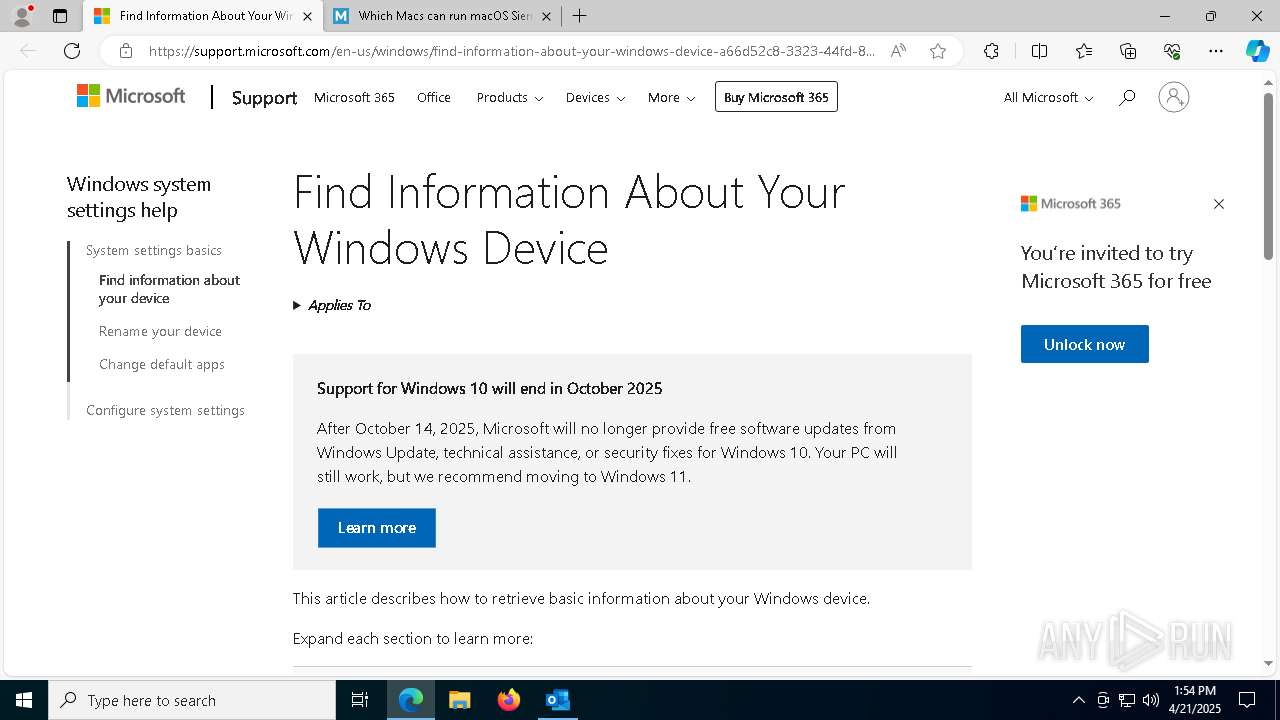Open Edge Settings and more menu
The height and width of the screenshot is (720, 1280).
(1216, 51)
